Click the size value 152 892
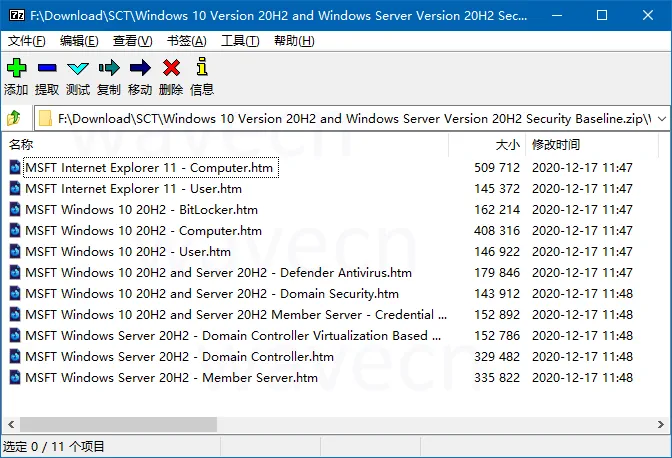 497,314
